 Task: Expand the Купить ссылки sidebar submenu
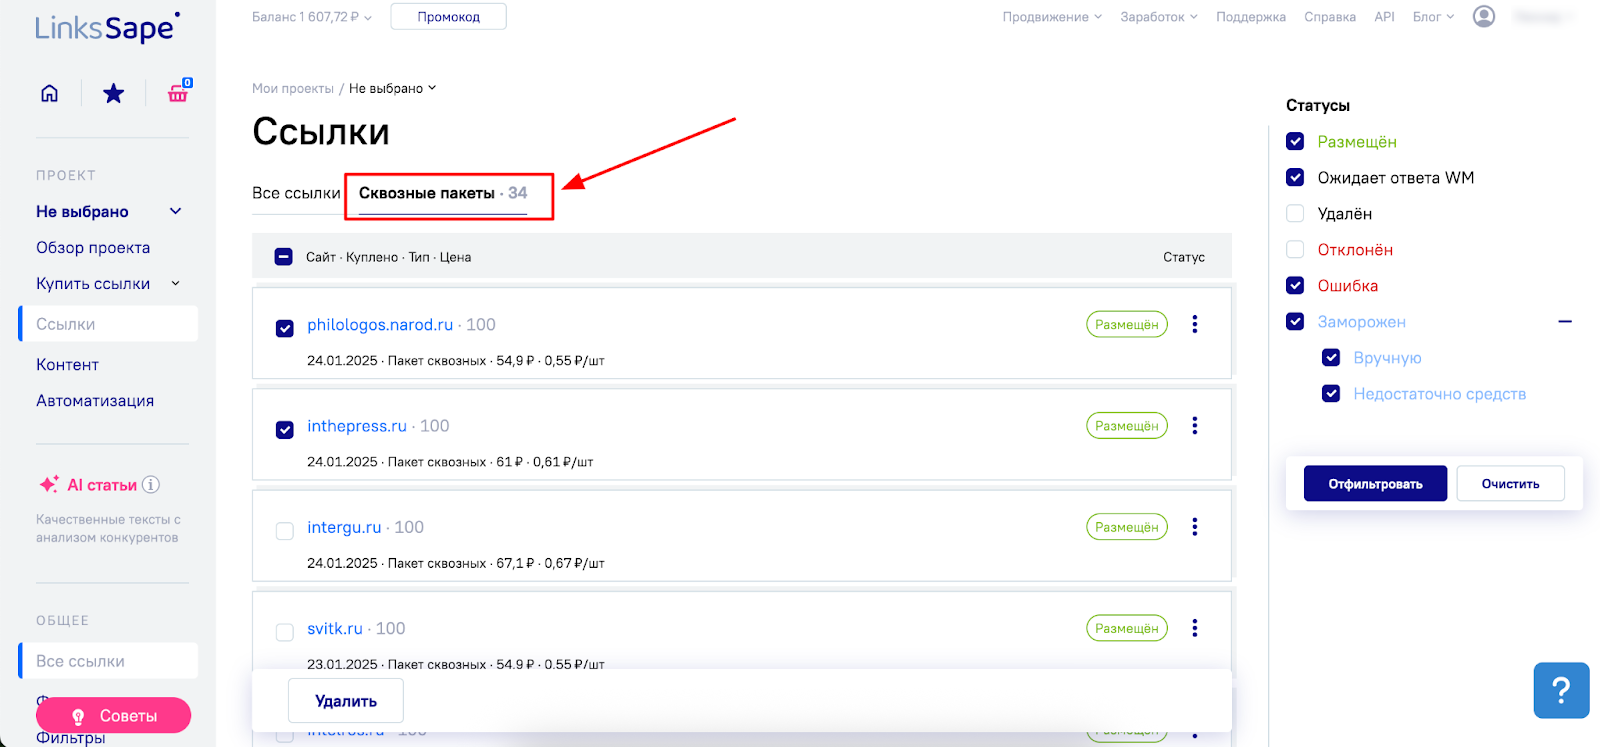coord(176,284)
